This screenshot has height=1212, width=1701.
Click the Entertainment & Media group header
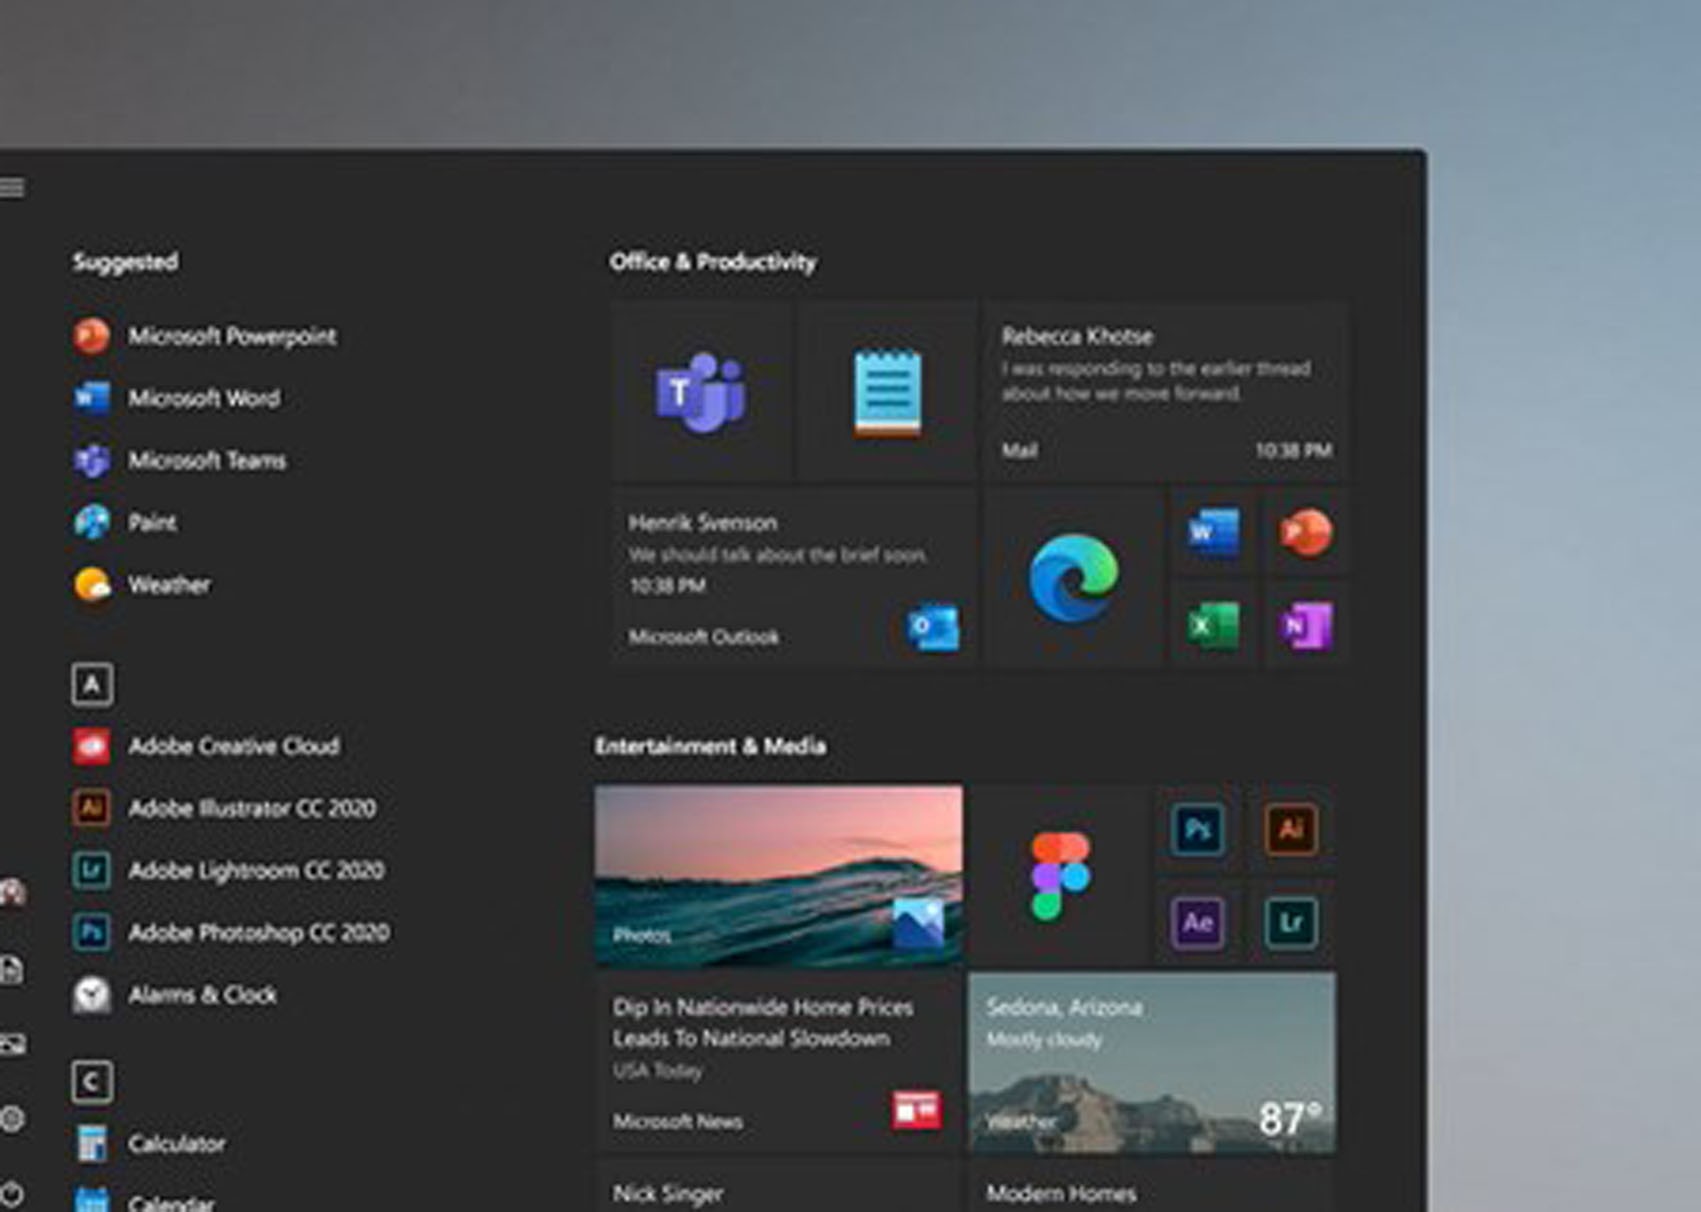point(711,746)
